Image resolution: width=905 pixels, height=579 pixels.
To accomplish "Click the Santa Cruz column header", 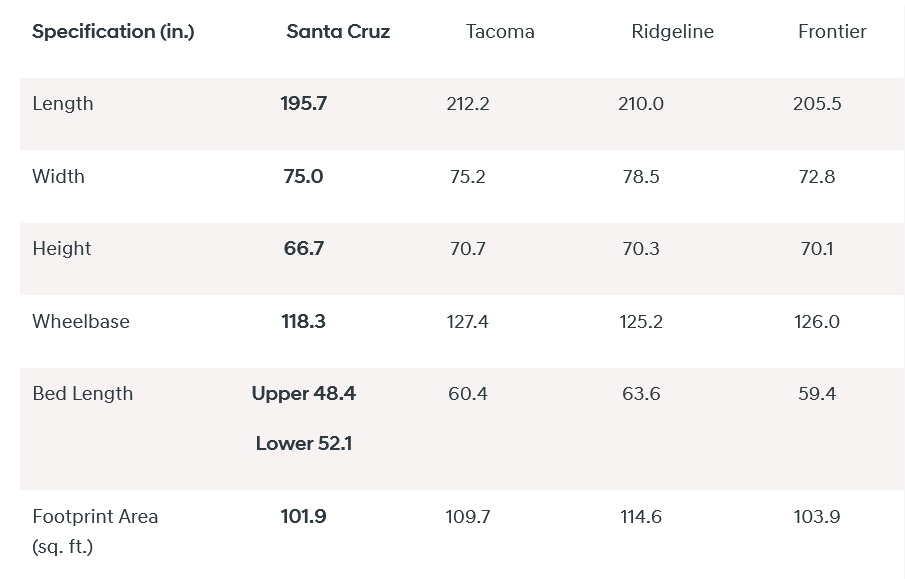I will point(338,32).
